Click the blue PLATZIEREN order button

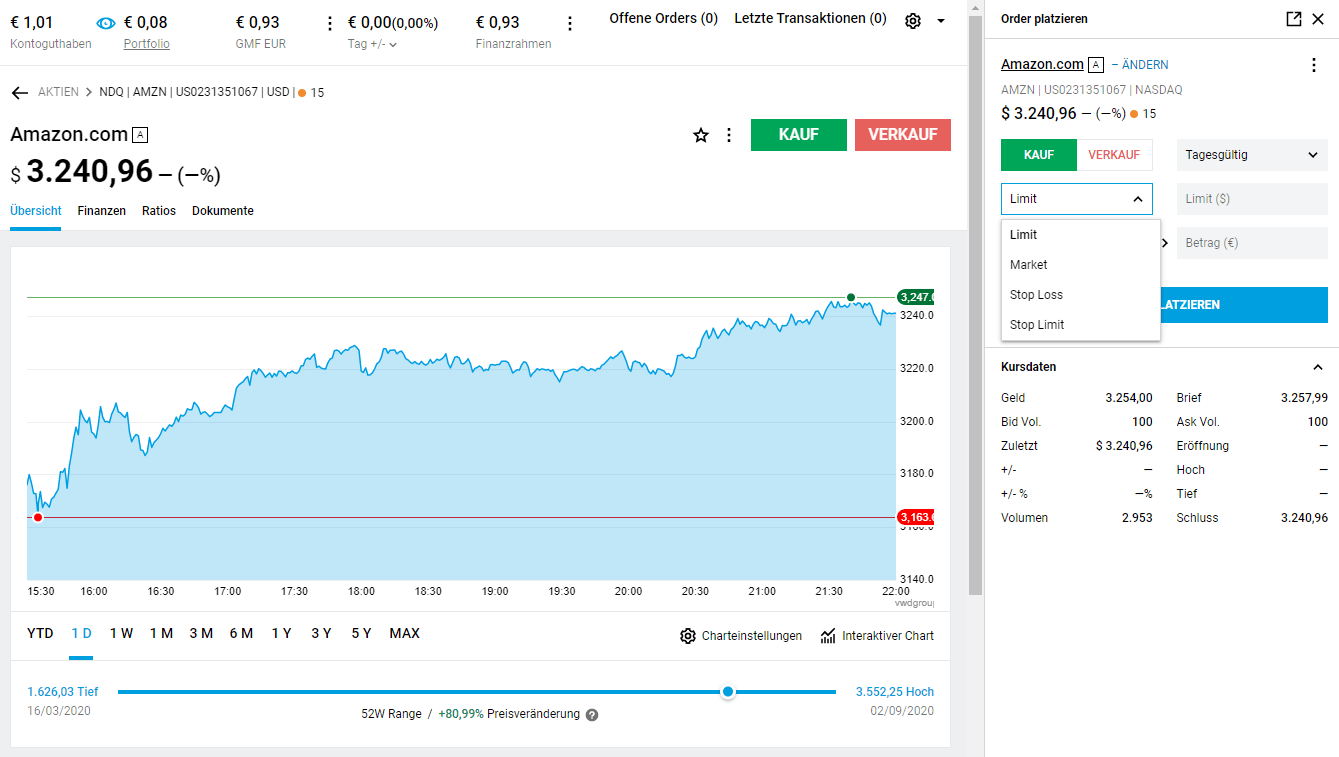coord(1244,305)
